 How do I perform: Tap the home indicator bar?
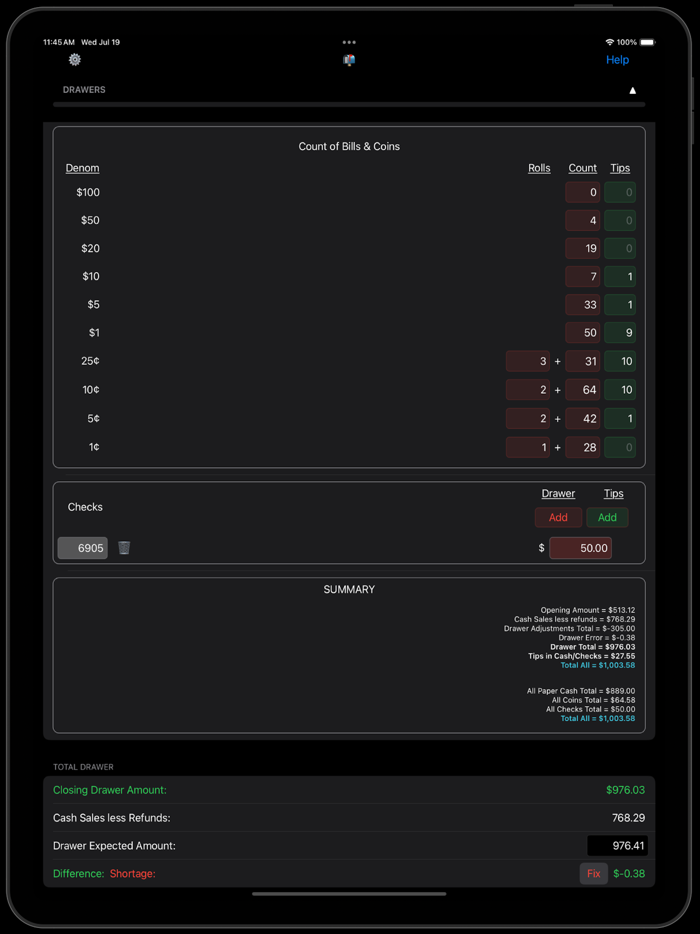349,893
